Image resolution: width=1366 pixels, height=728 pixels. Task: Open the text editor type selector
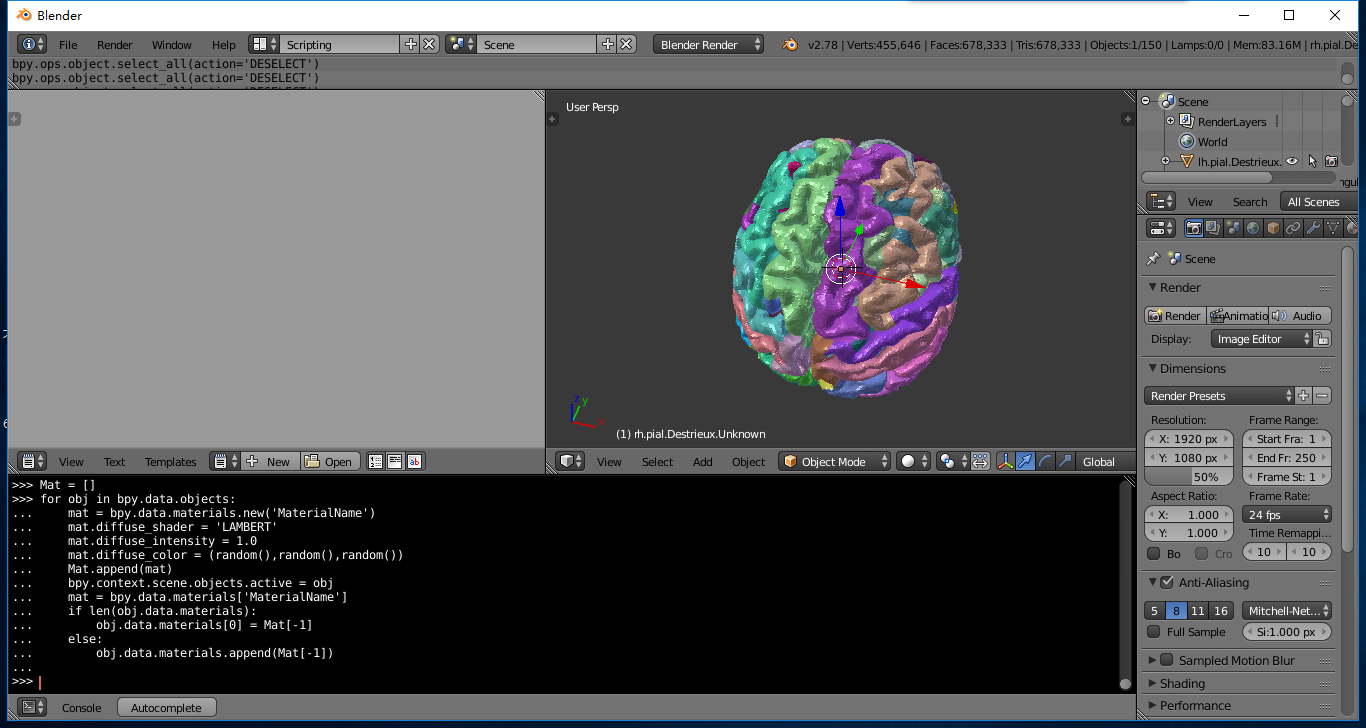32,461
